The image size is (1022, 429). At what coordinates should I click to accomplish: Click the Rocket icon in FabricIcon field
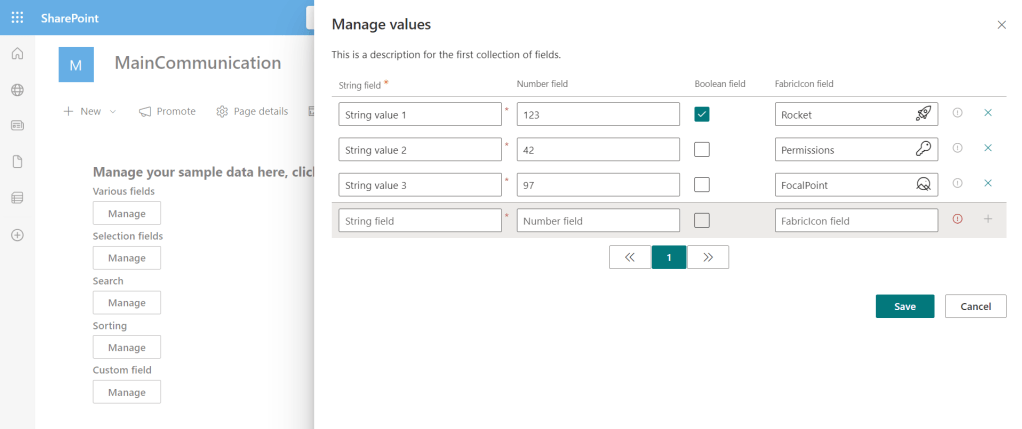click(x=923, y=114)
